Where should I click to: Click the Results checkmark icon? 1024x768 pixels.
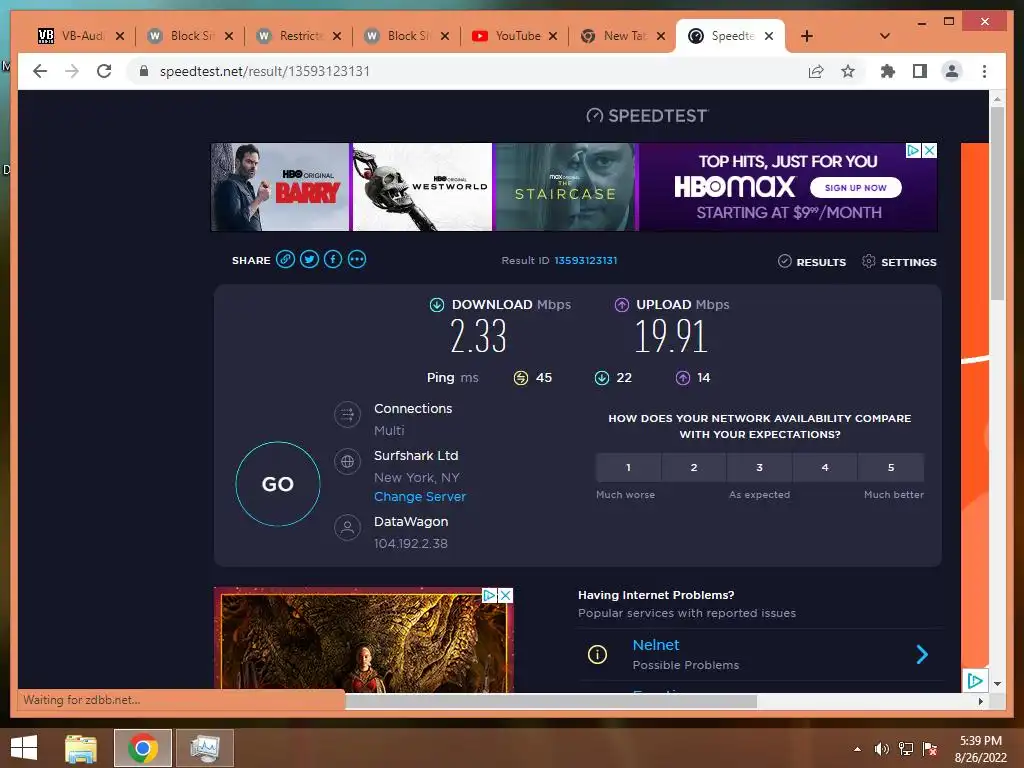(x=785, y=261)
